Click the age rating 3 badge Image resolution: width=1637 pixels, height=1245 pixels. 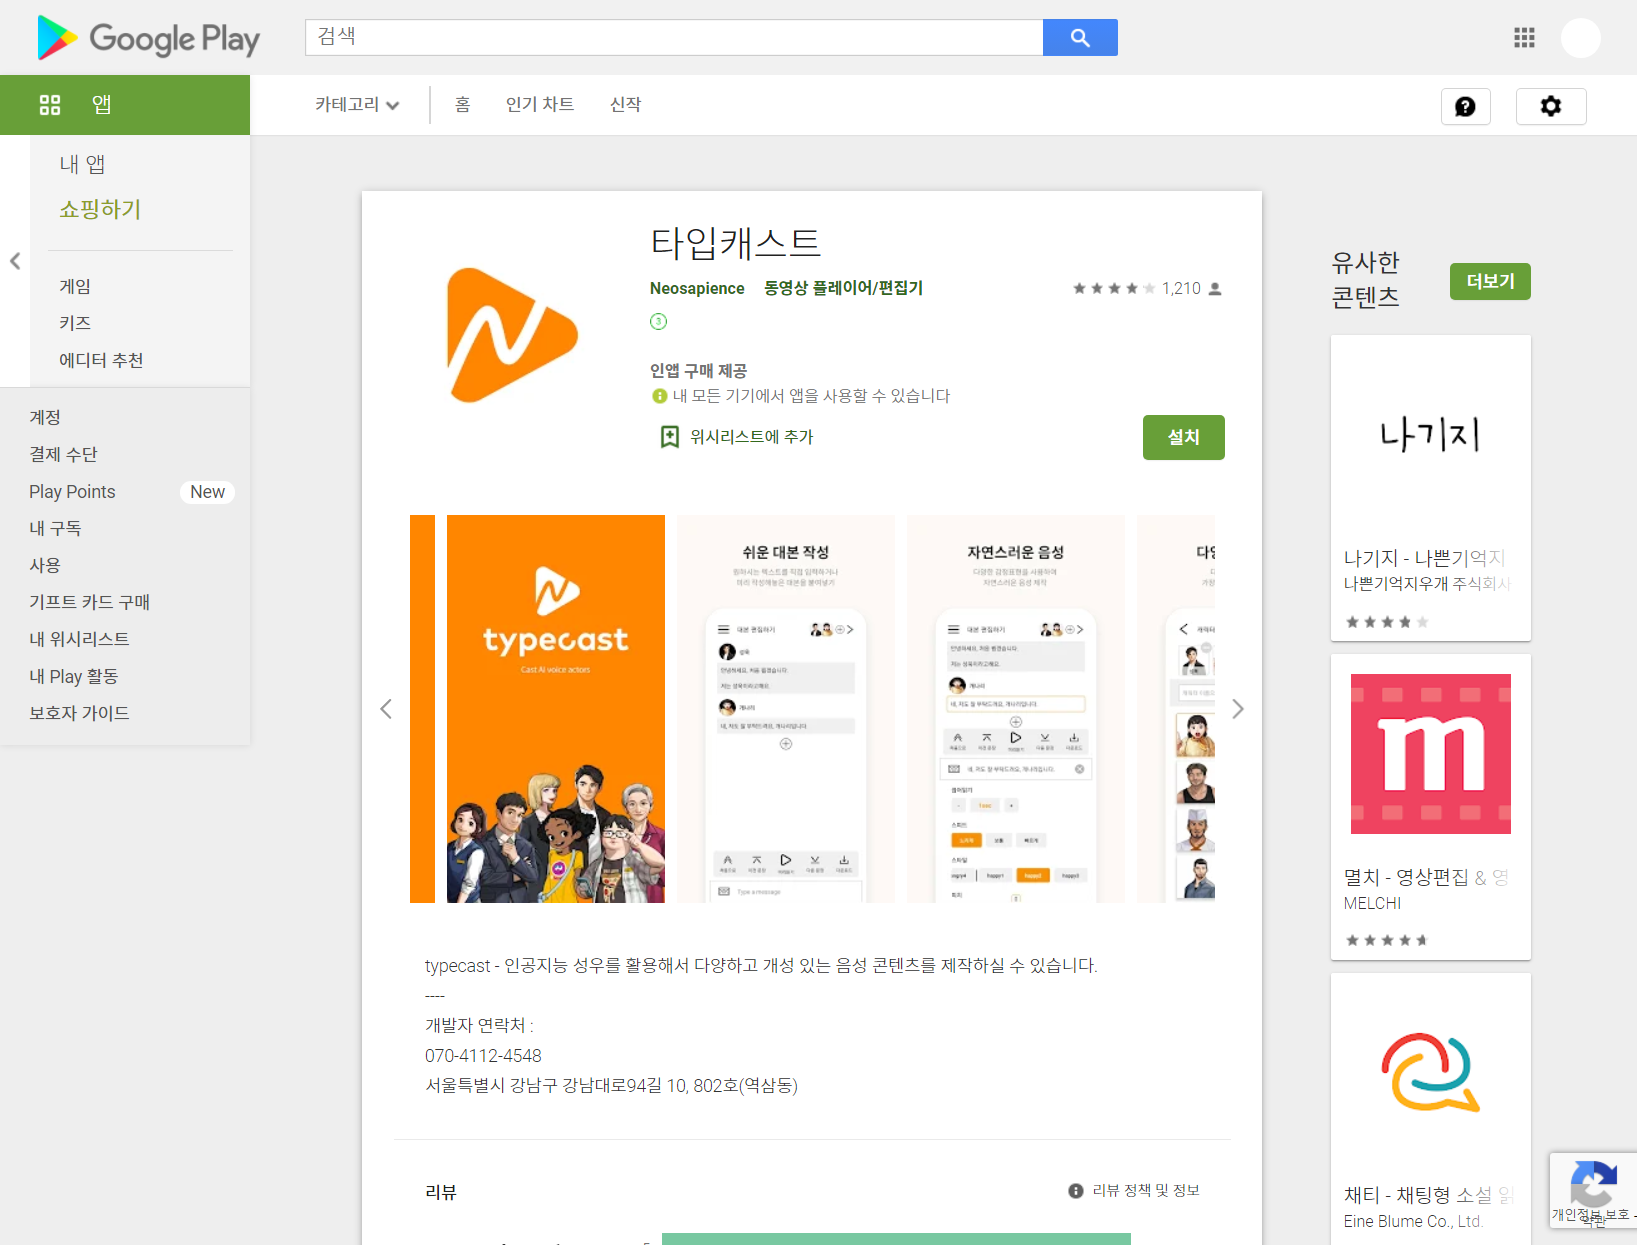pyautogui.click(x=658, y=321)
